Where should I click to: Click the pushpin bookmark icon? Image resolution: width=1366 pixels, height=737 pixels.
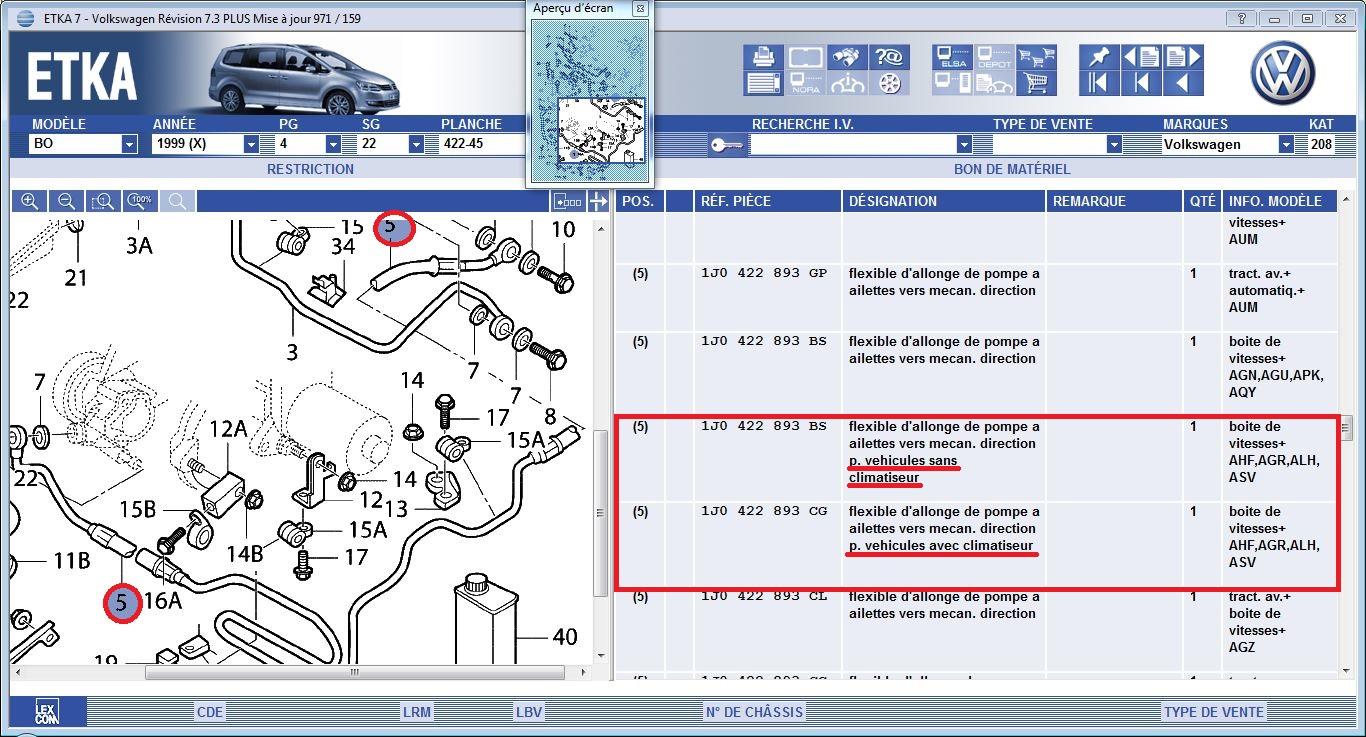(1099, 57)
